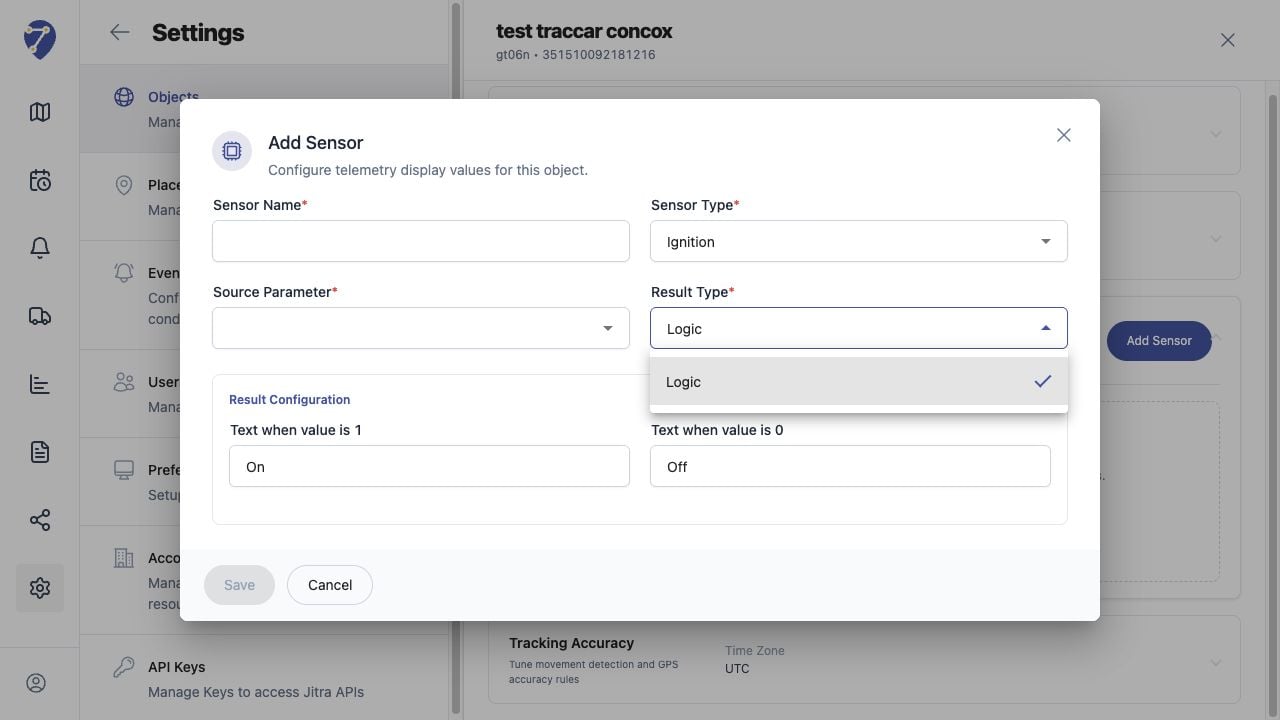
Task: Open notifications bell icon in sidebar
Action: (40, 248)
